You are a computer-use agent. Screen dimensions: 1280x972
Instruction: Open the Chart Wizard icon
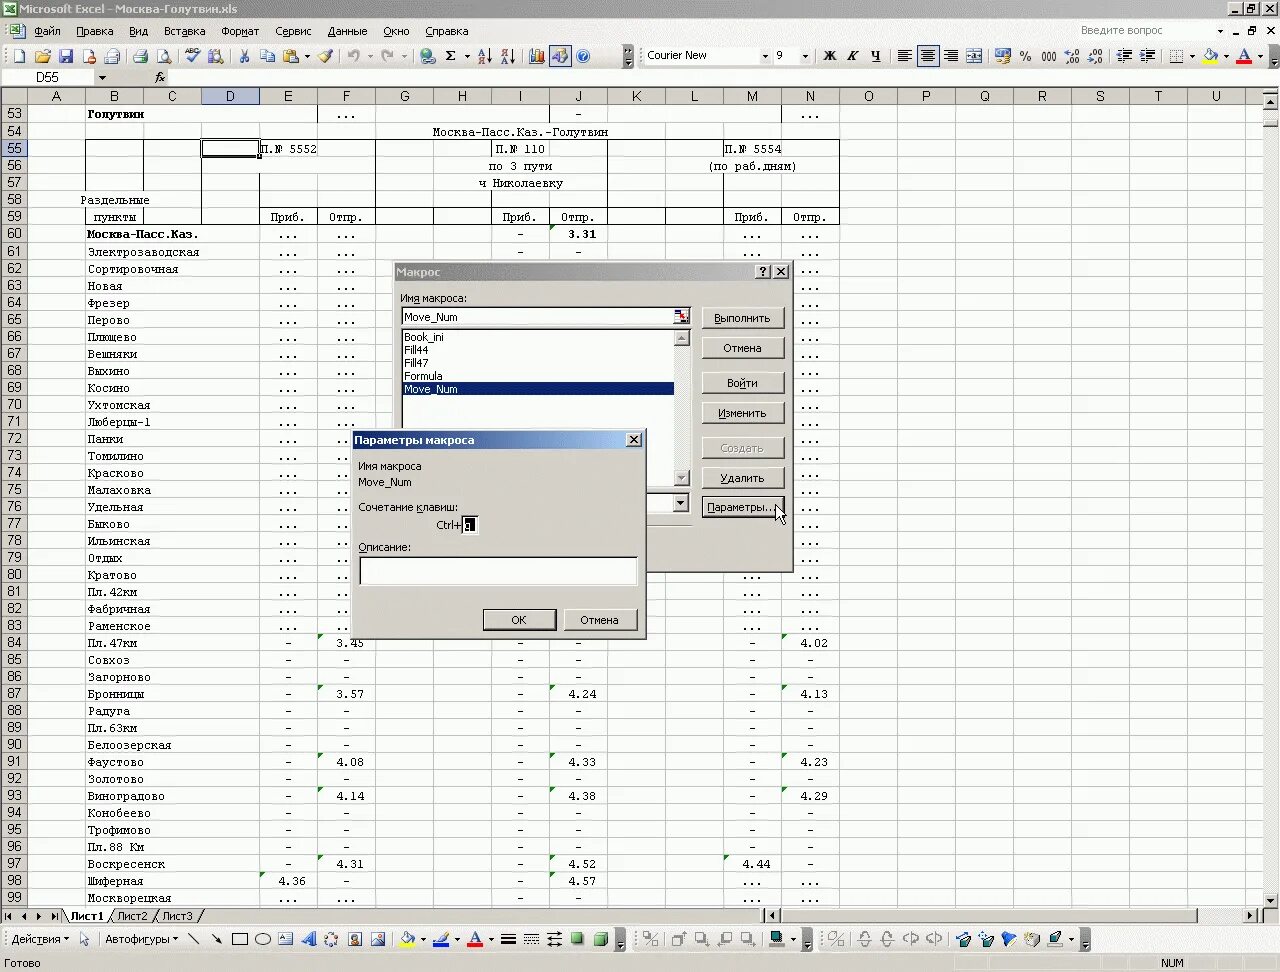[536, 56]
